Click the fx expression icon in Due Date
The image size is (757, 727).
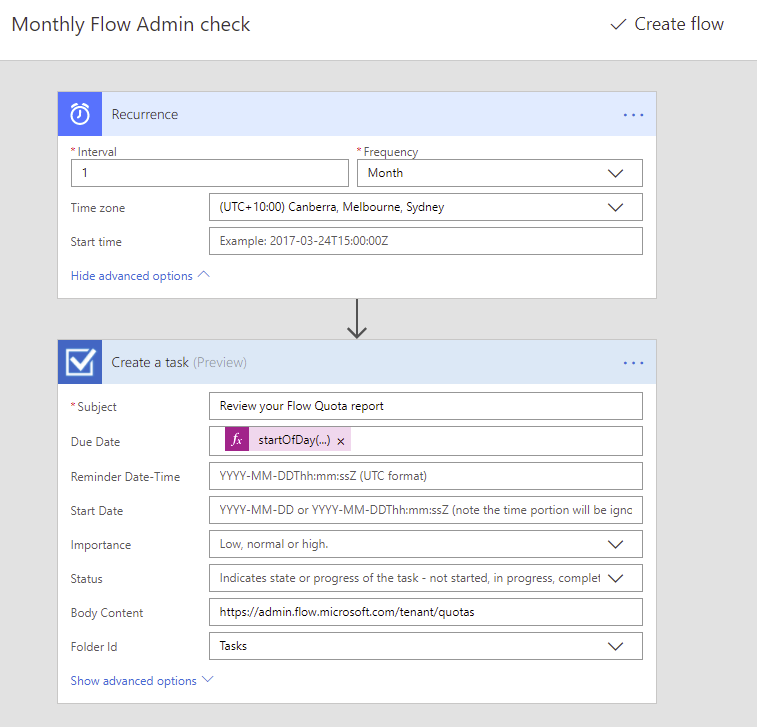[x=237, y=441]
